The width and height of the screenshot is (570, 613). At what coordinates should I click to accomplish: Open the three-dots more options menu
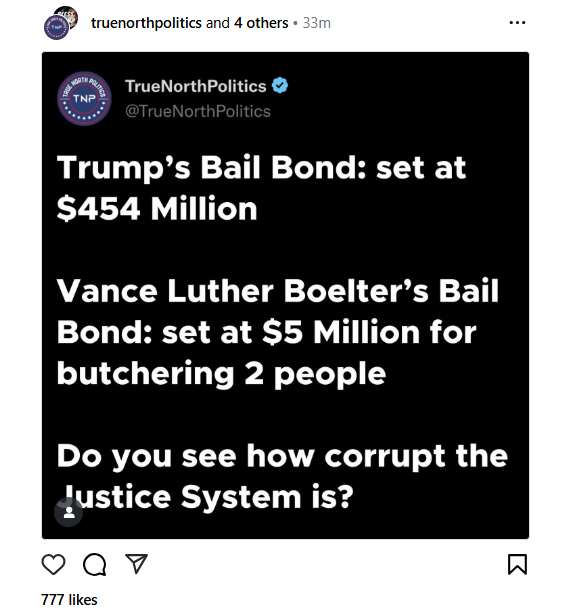point(517,23)
